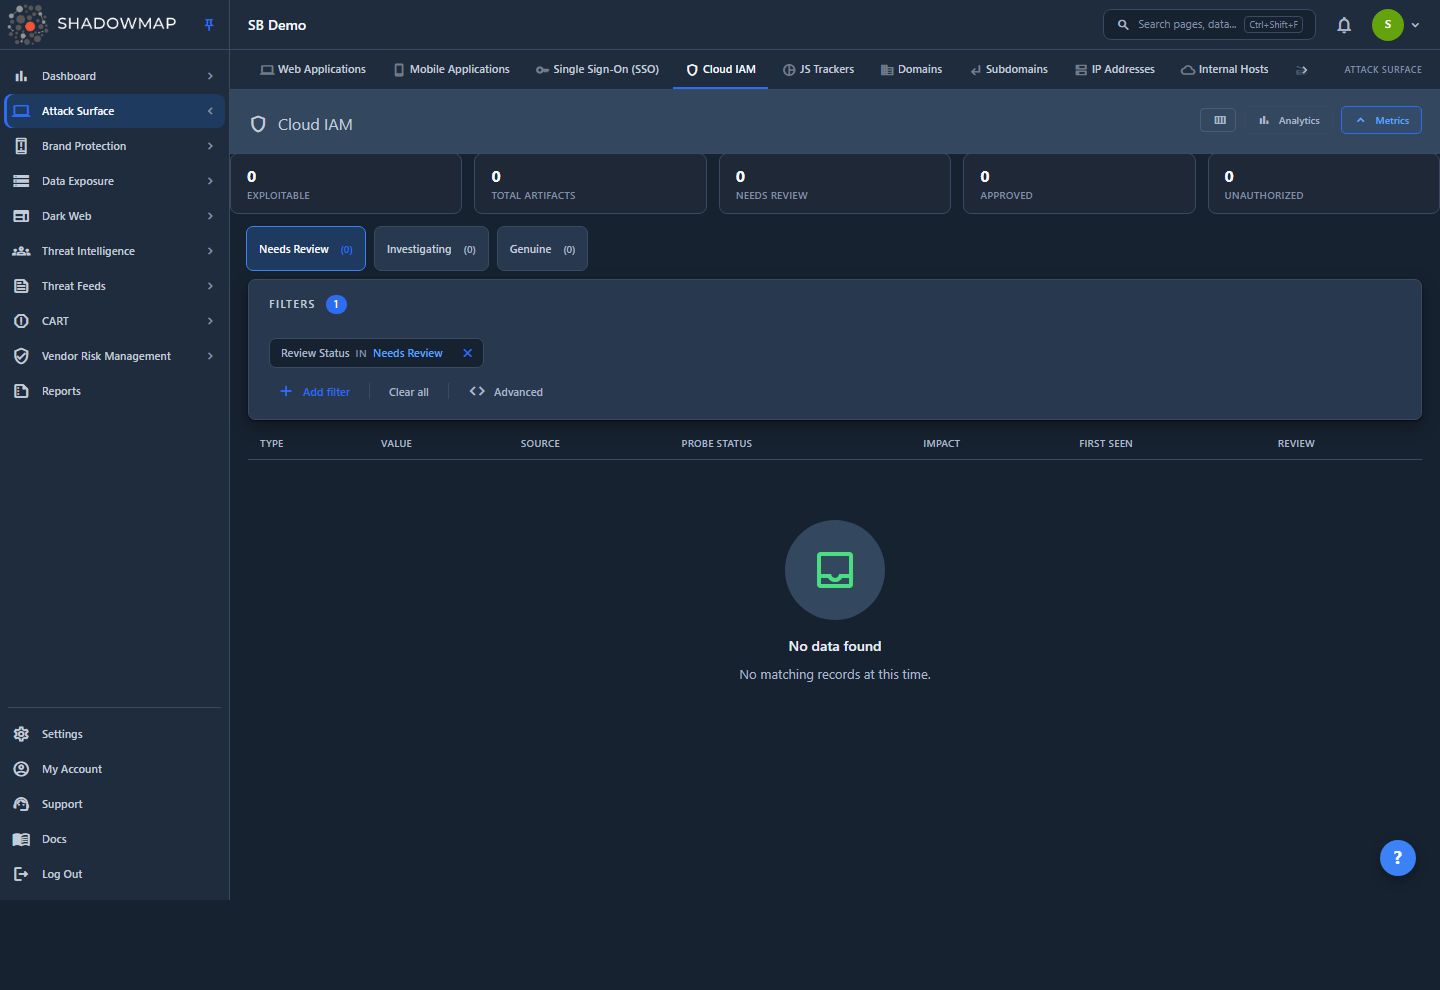
Task: Click the Threat Feeds icon
Action: (21, 286)
